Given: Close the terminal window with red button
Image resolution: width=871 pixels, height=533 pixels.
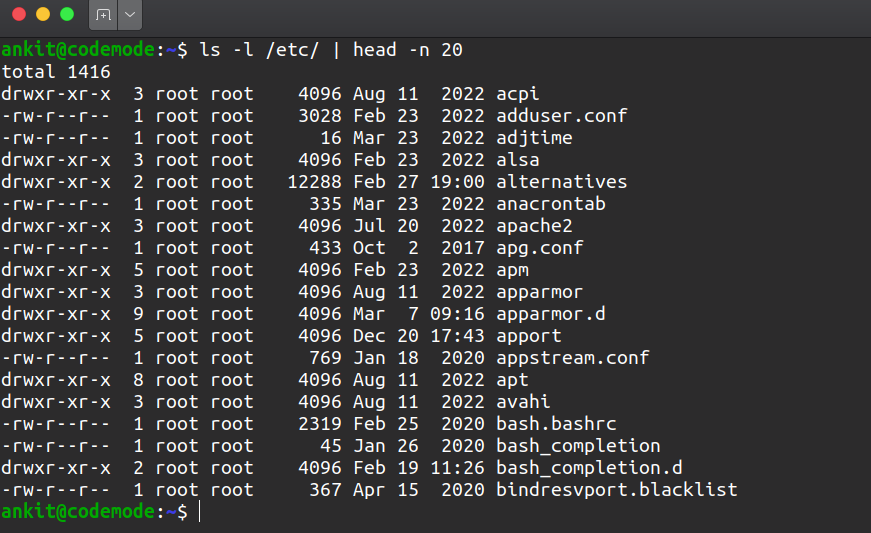Looking at the screenshot, I should coord(19,14).
